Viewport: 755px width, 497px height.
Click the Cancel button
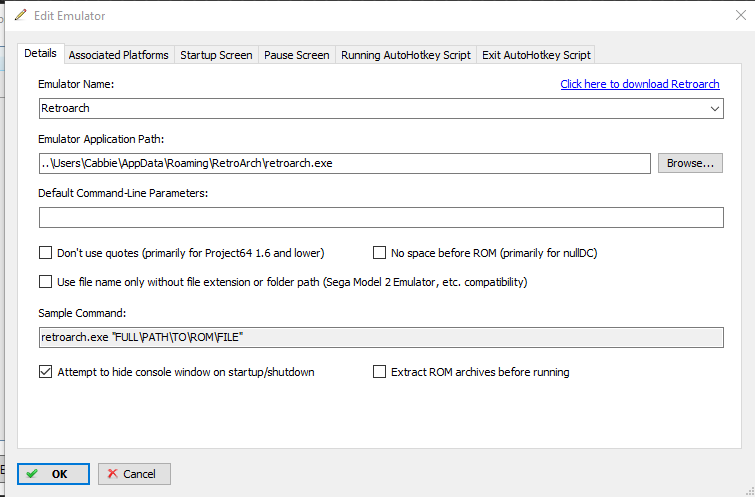point(134,474)
